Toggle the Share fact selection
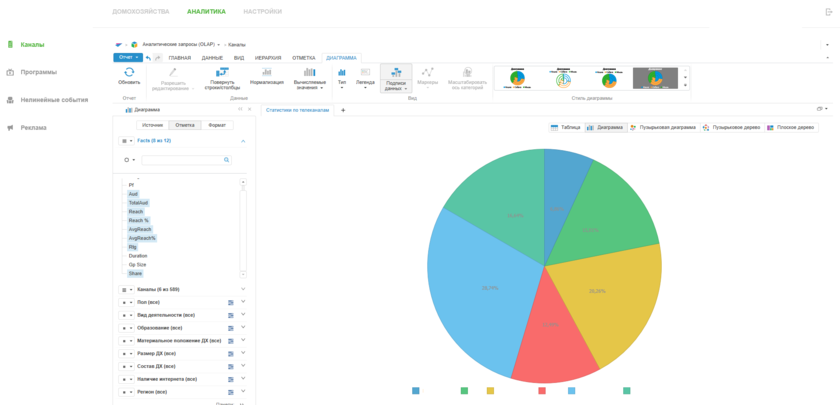This screenshot has height=405, width=840. click(x=135, y=273)
